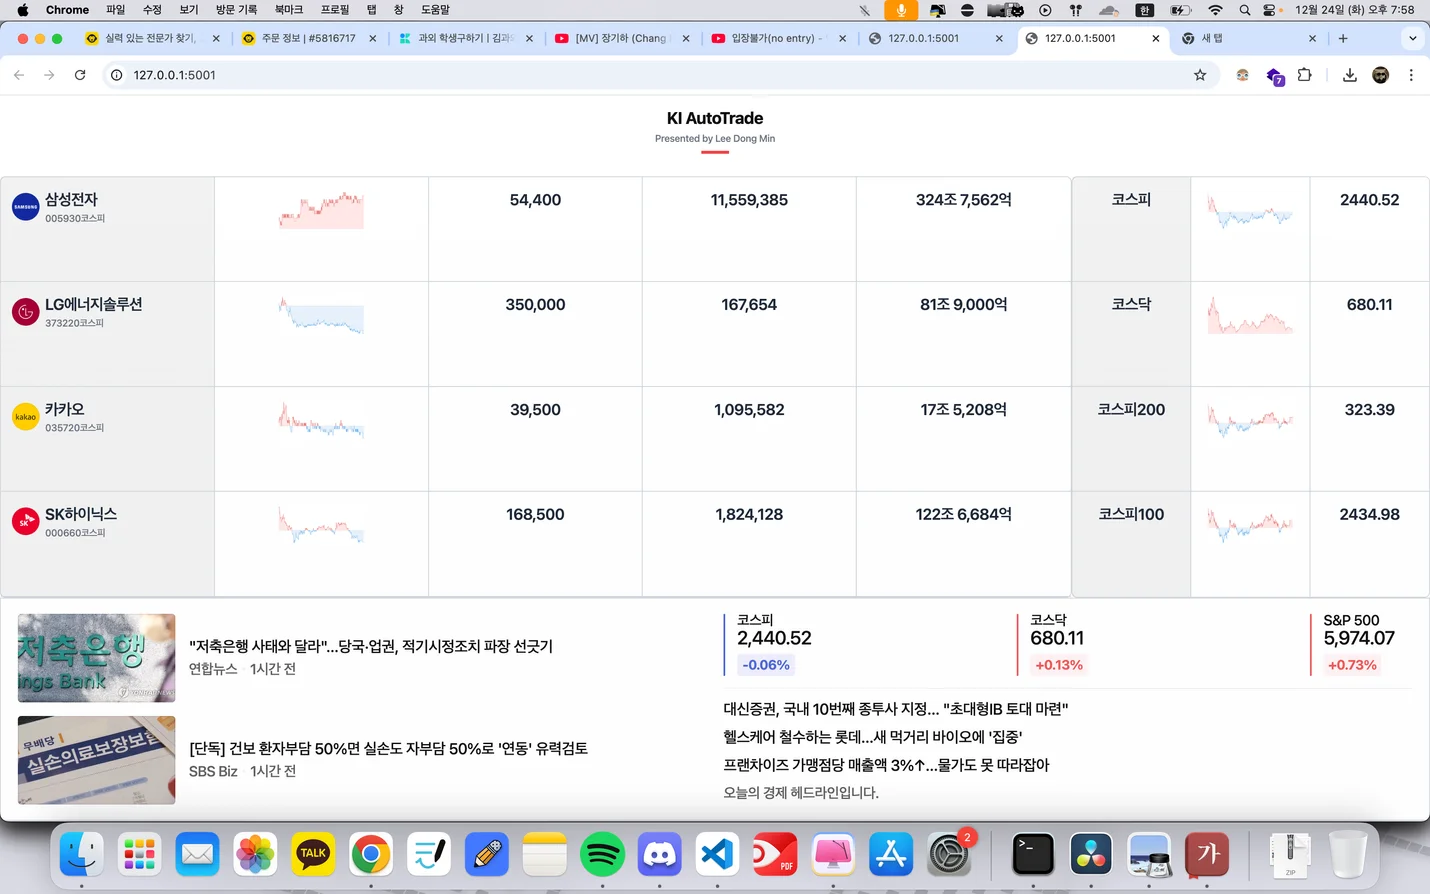The height and width of the screenshot is (894, 1430).
Task: Click LG에너지솔루션 volume 167,654
Action: (x=749, y=304)
